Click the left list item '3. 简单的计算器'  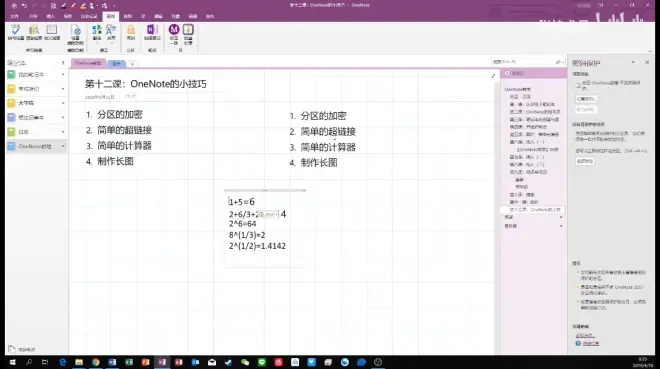[119, 146]
